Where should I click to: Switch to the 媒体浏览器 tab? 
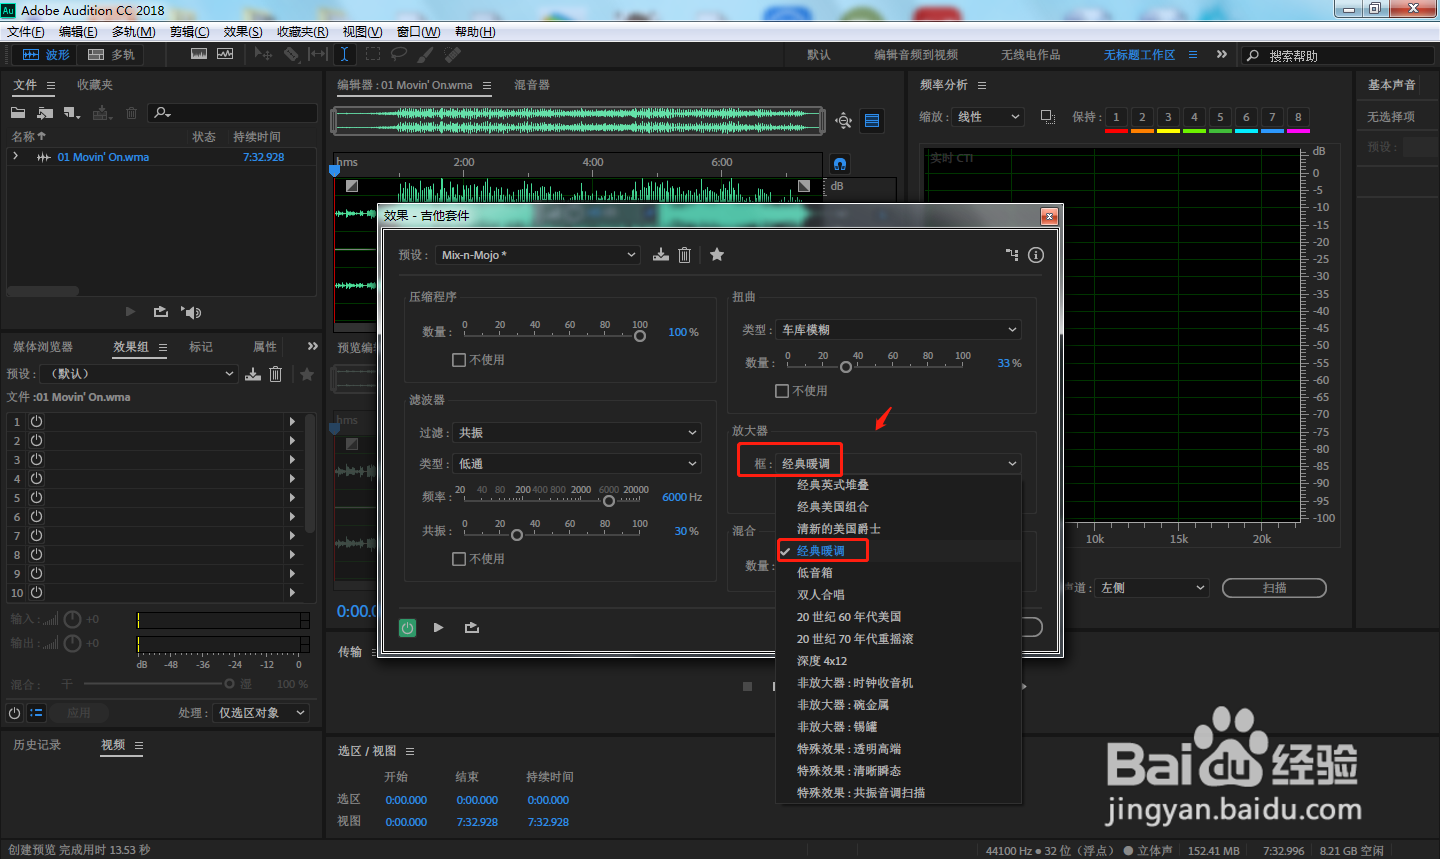click(43, 347)
